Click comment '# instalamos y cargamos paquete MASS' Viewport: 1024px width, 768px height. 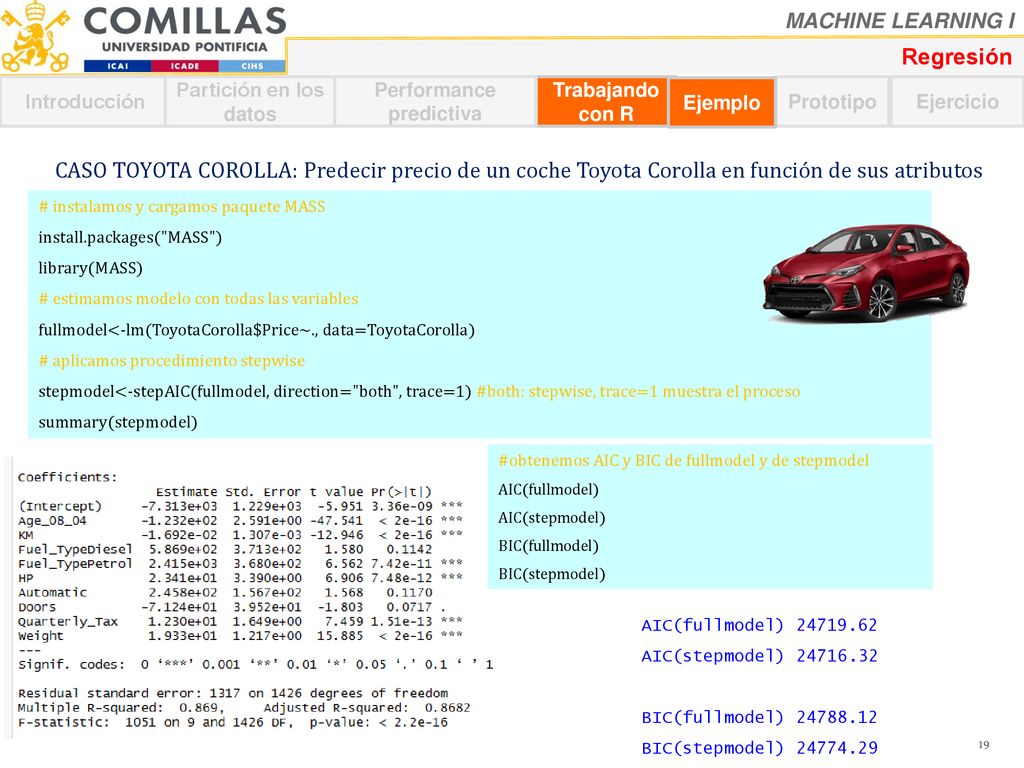(182, 206)
